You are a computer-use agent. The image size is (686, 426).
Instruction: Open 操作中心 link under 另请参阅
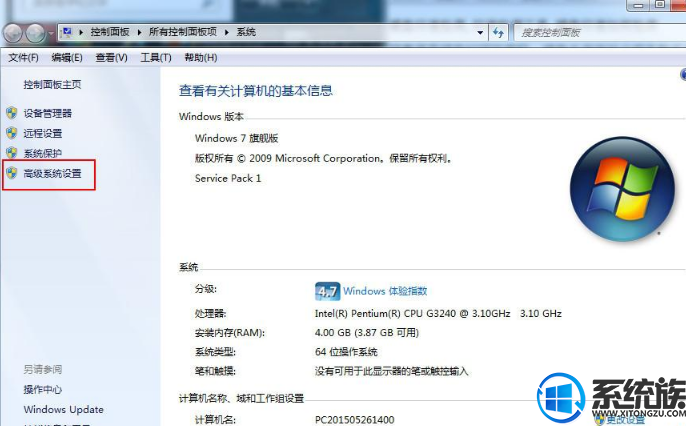42,389
